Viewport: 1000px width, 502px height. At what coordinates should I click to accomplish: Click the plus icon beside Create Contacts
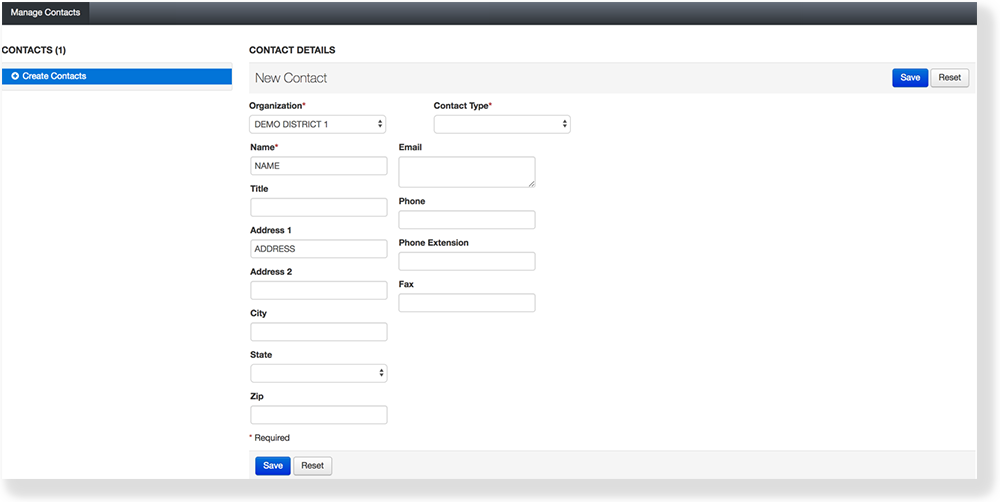(15, 76)
